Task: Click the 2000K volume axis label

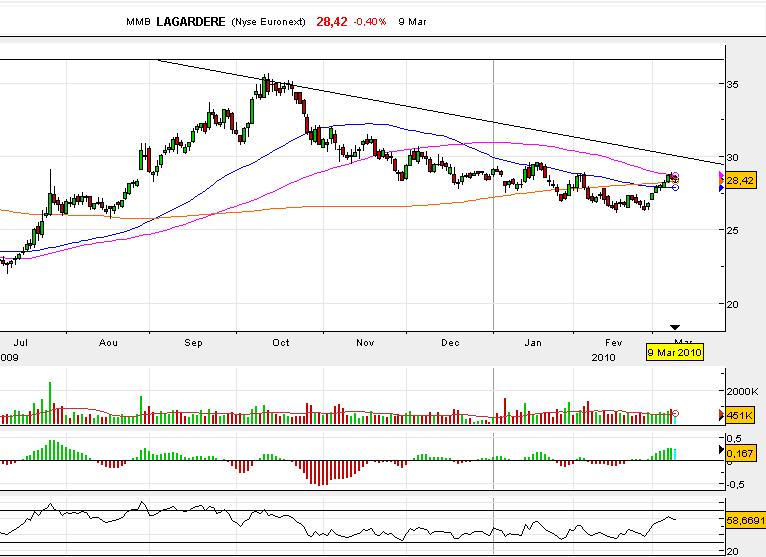Action: click(x=743, y=391)
